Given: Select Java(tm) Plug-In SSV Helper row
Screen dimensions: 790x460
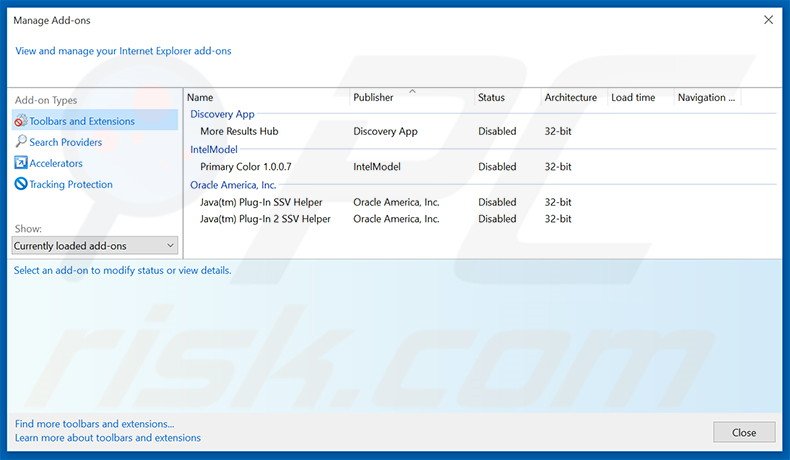Looking at the screenshot, I should pos(261,202).
